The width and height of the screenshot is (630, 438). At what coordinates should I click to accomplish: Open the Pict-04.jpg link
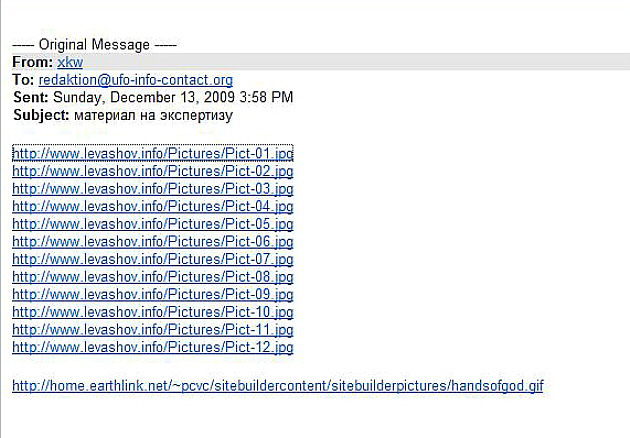coord(153,207)
